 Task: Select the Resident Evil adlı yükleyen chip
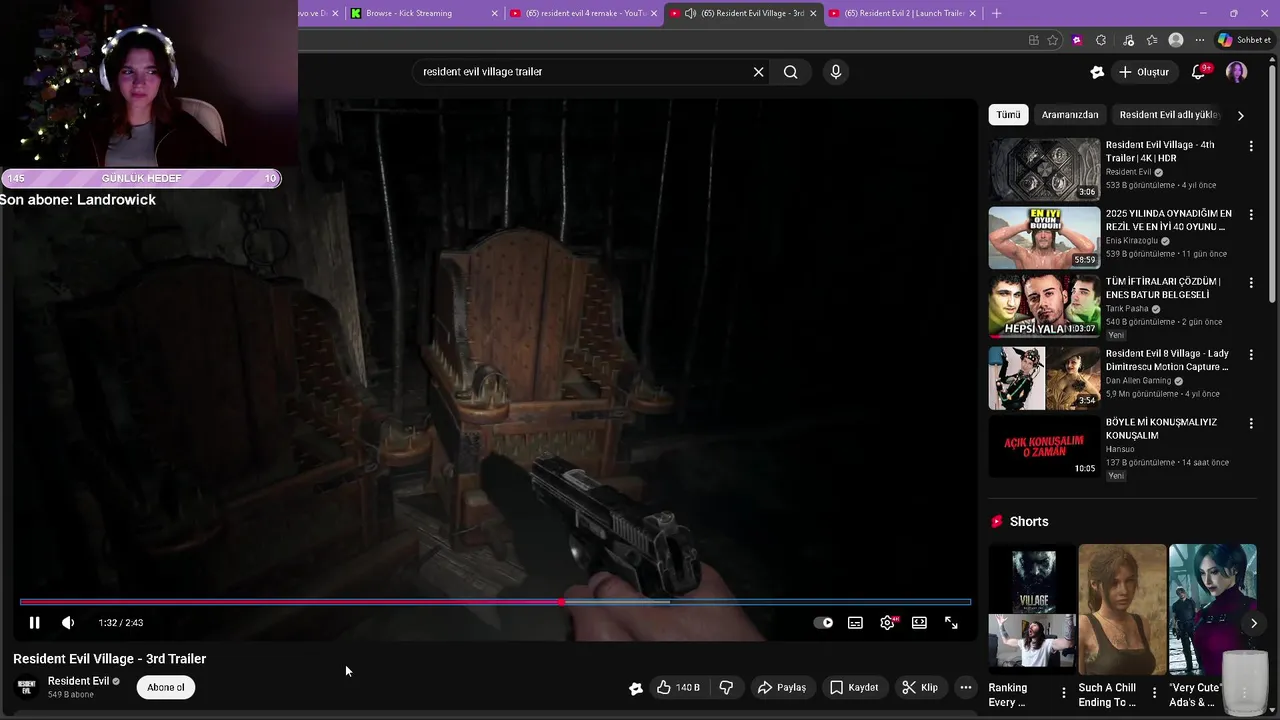pos(1170,115)
